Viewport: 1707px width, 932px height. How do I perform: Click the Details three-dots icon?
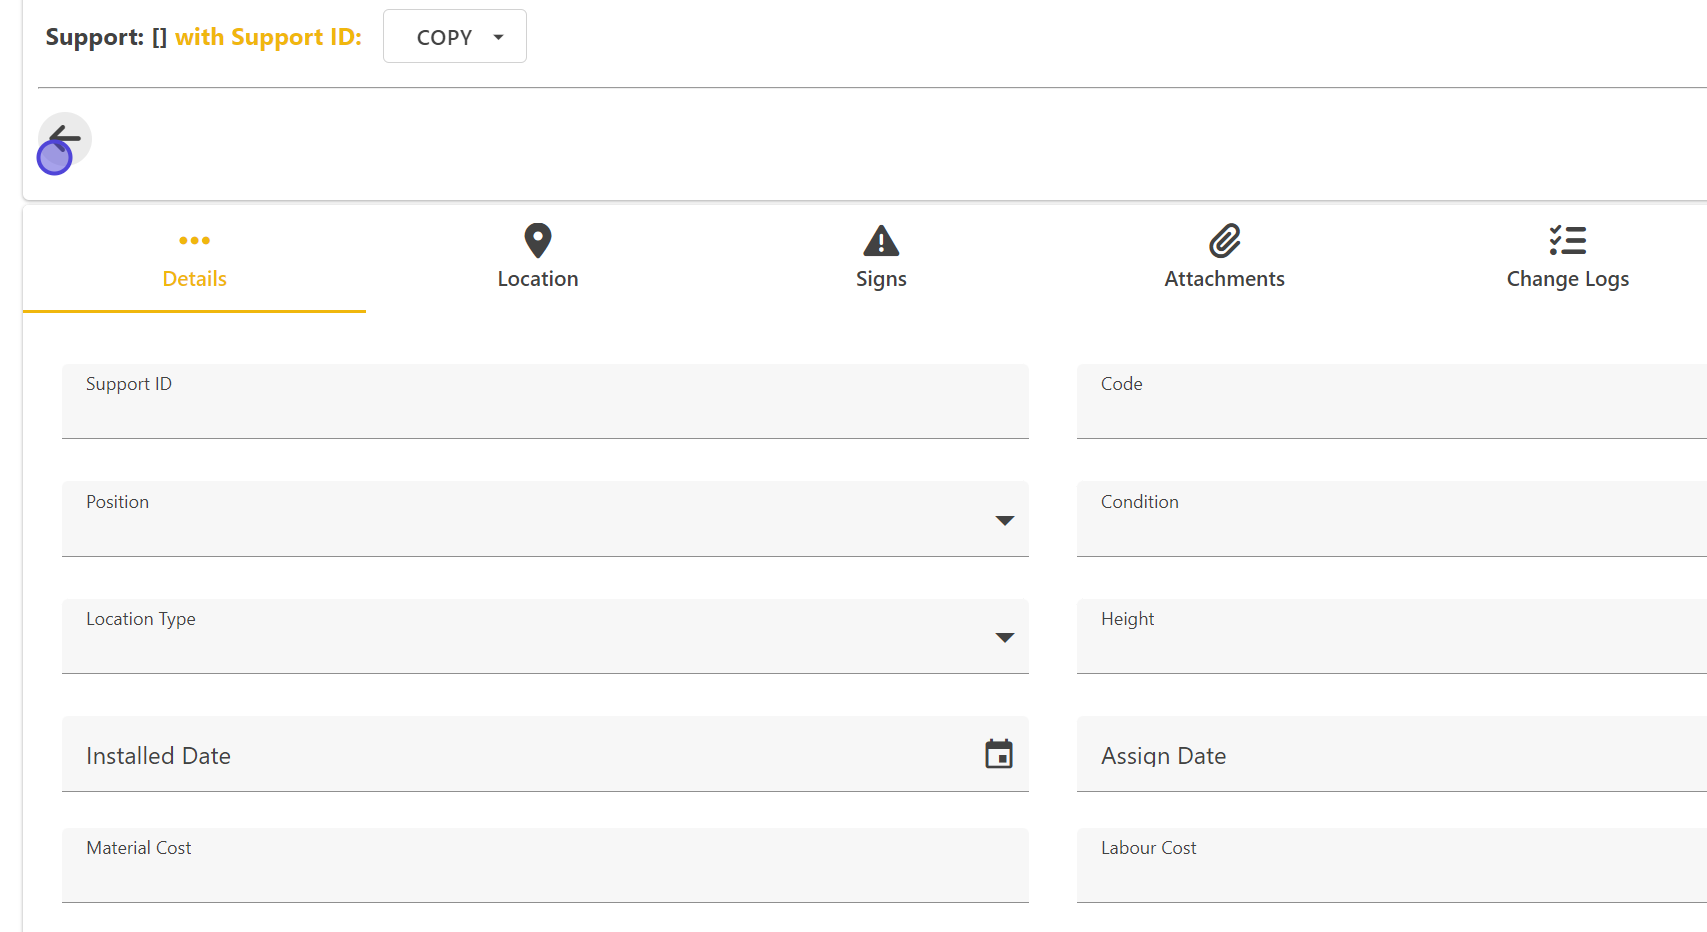click(x=194, y=241)
